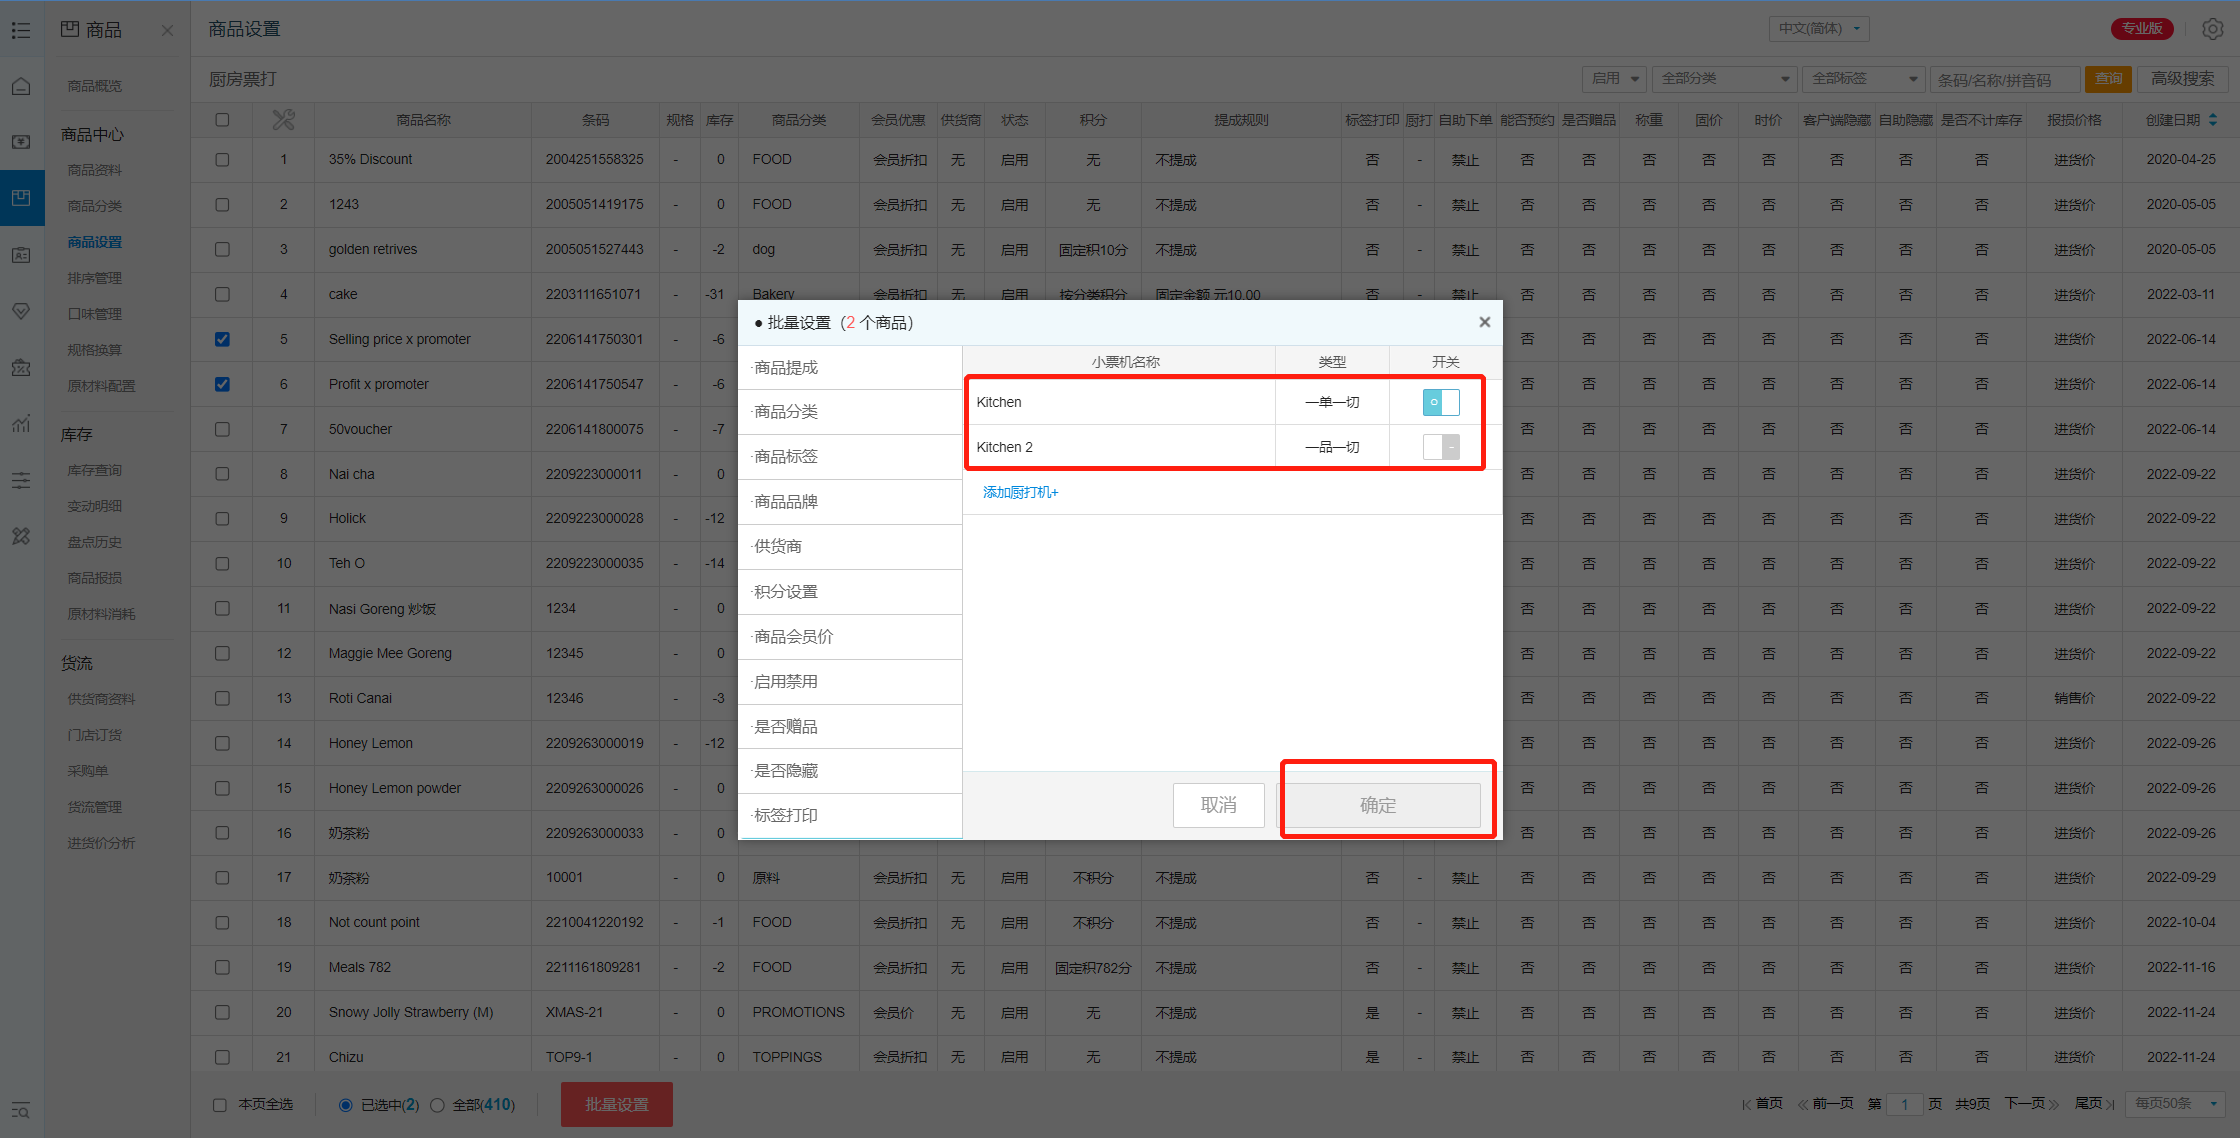Open the 中文(简体) language dropdown
Viewport: 2240px width, 1138px height.
click(1819, 29)
